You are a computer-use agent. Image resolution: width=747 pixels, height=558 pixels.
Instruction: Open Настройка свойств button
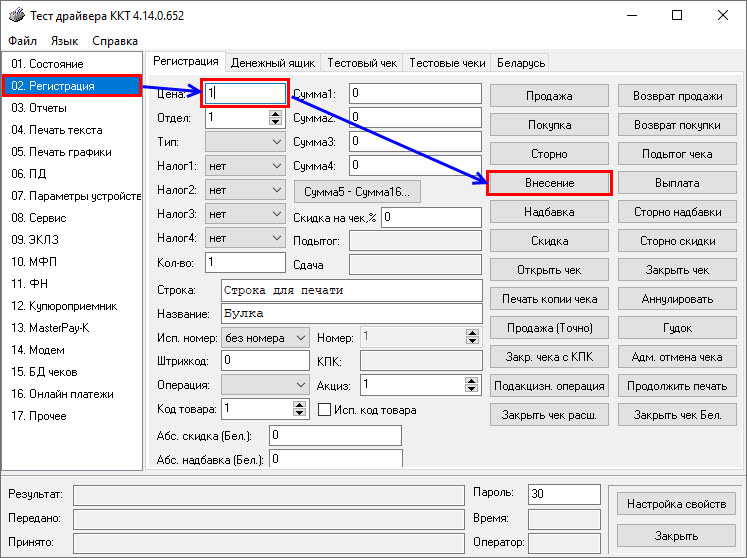(x=676, y=504)
